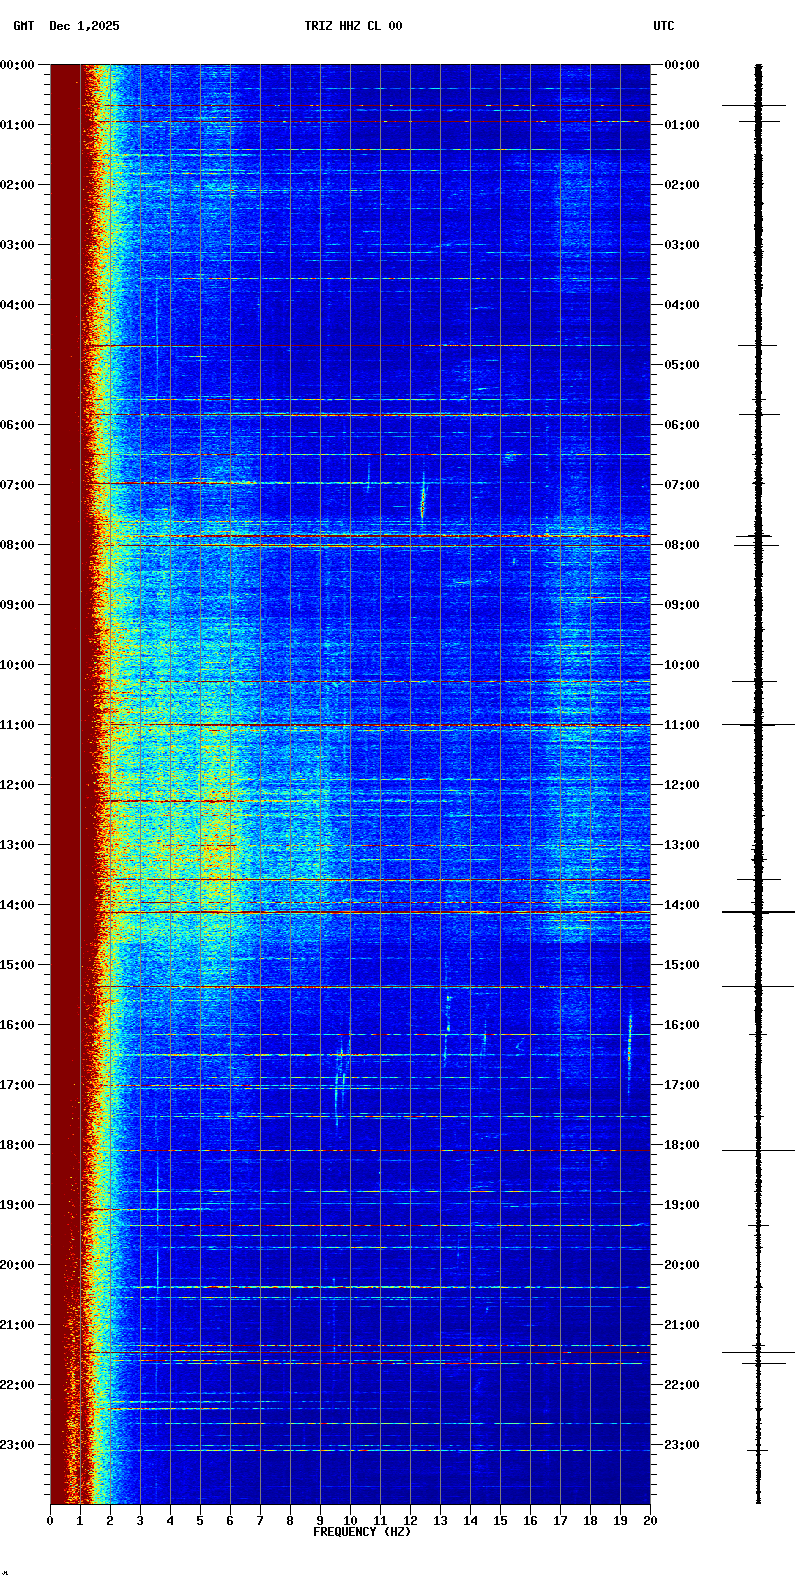The width and height of the screenshot is (802, 1584).
Task: Select the 14:00 marker on left axis
Action: click(x=18, y=905)
